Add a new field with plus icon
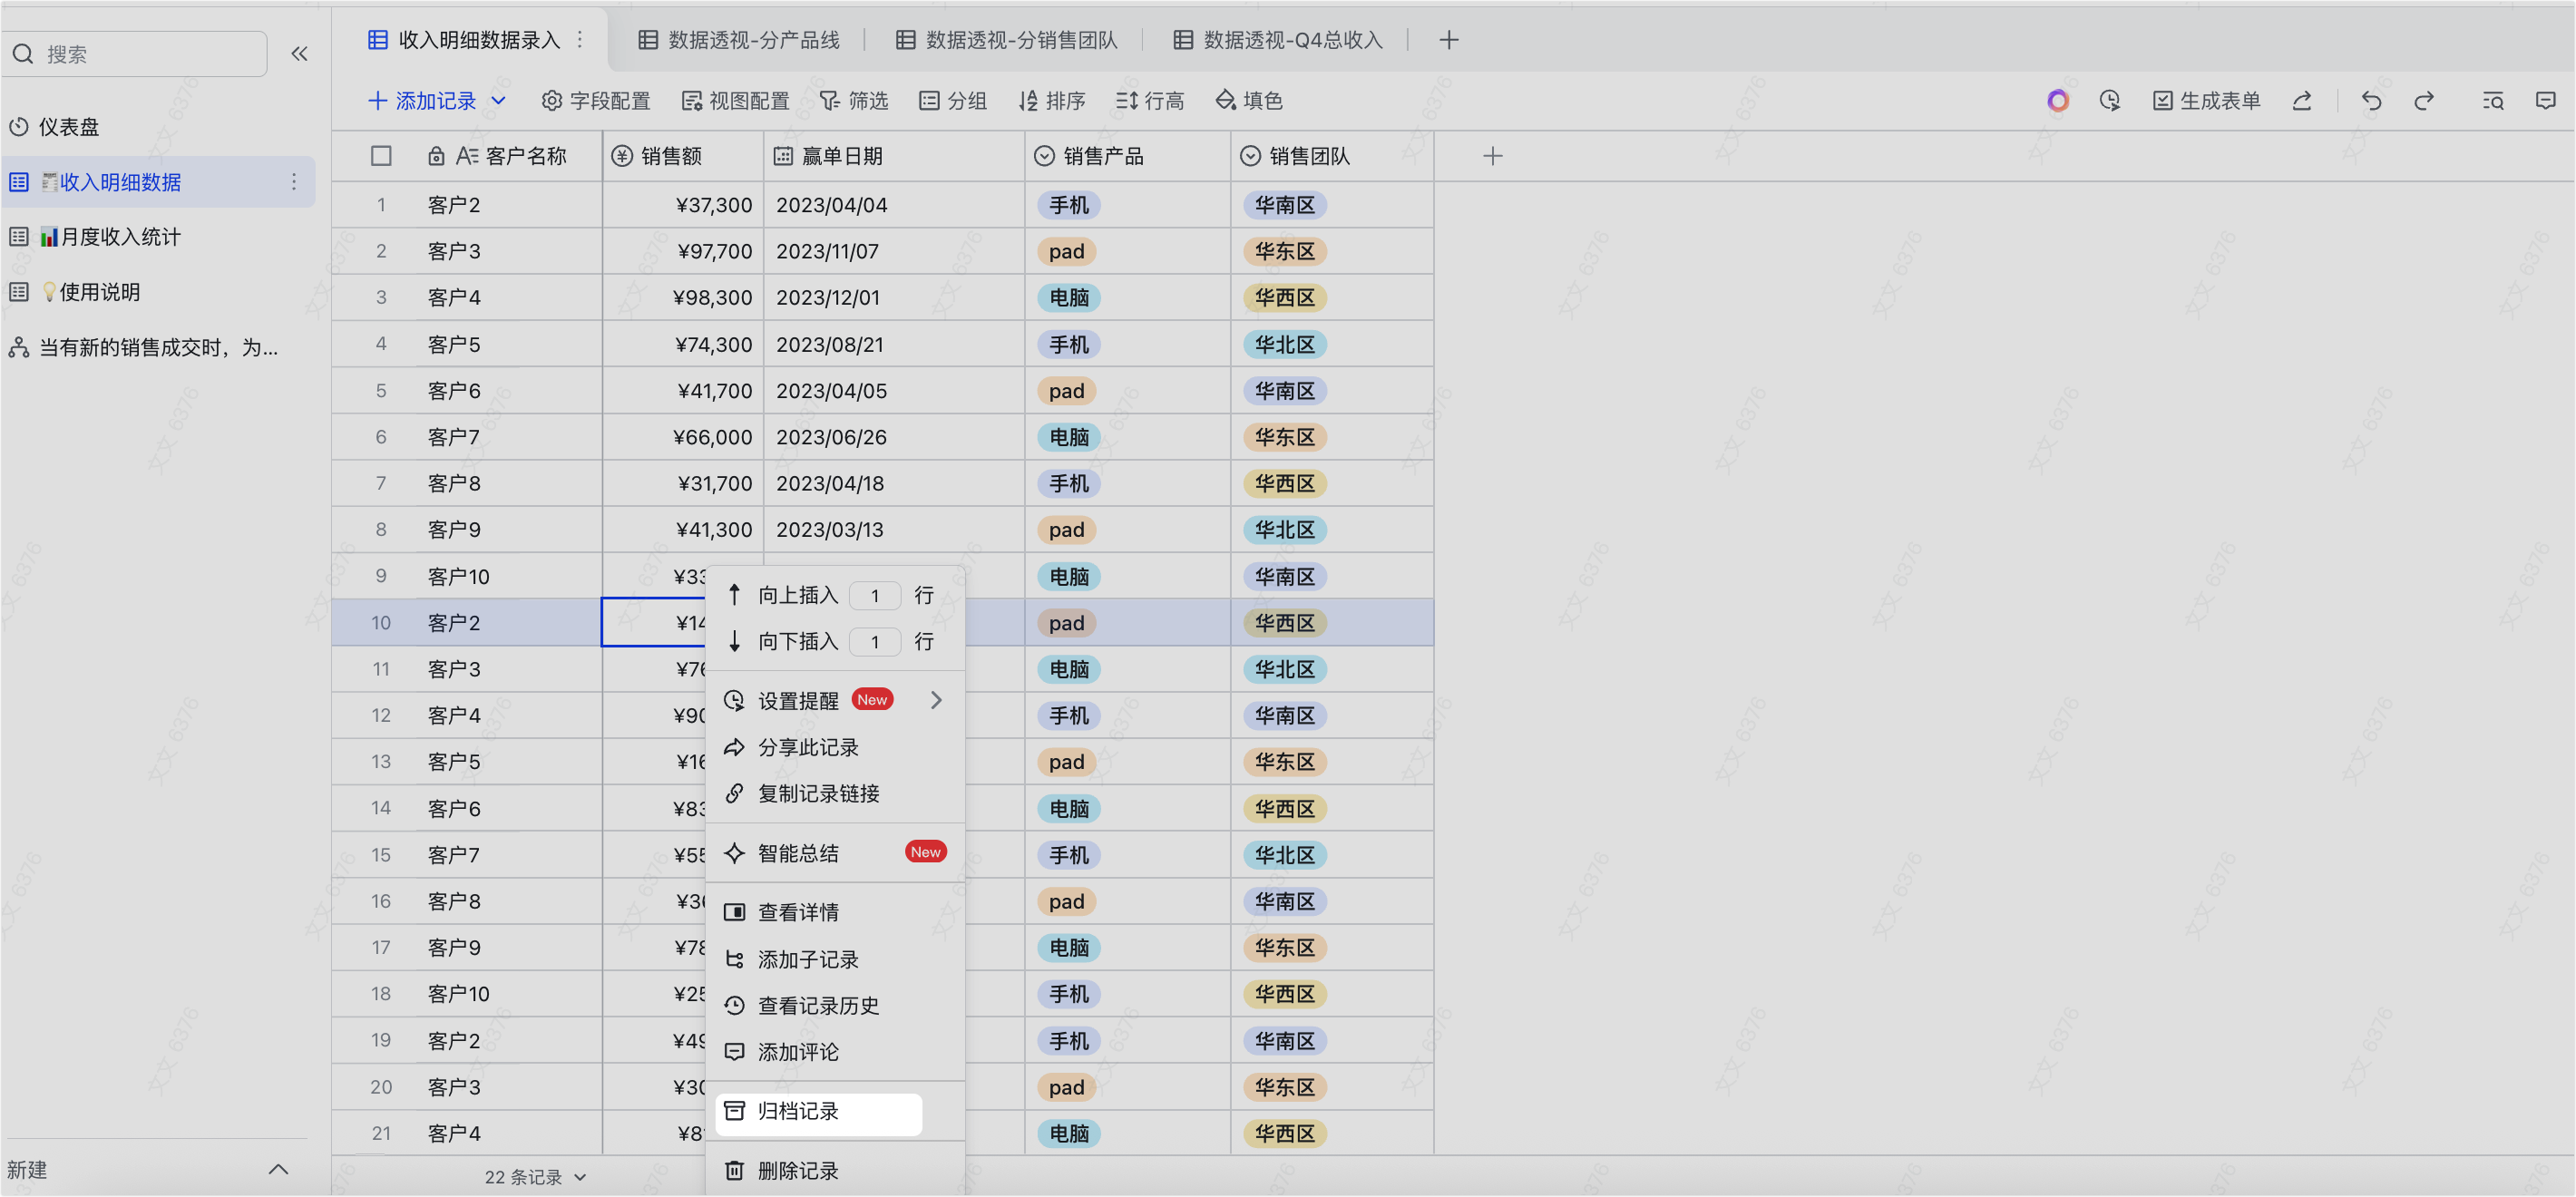Screen dimensions: 2576x1197 tap(1493, 156)
